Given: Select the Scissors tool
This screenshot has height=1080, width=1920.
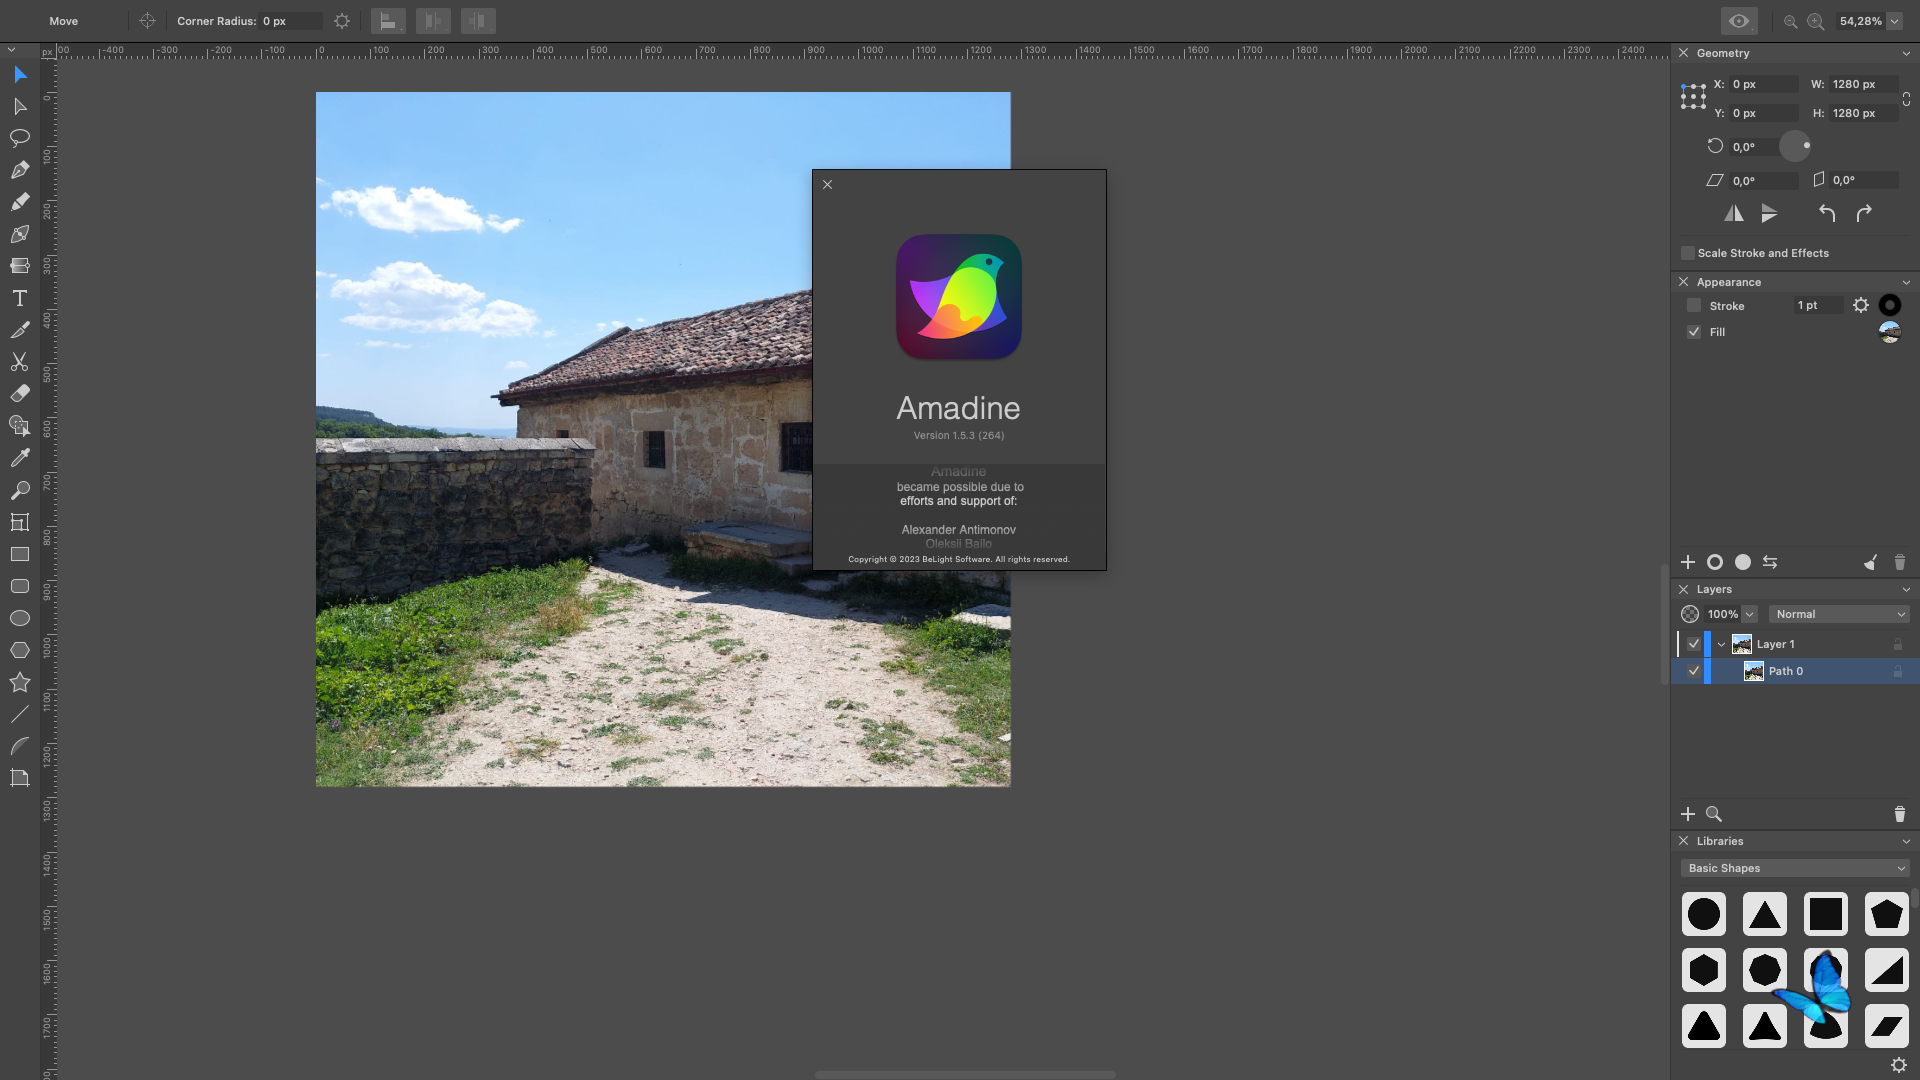Looking at the screenshot, I should pyautogui.click(x=19, y=362).
